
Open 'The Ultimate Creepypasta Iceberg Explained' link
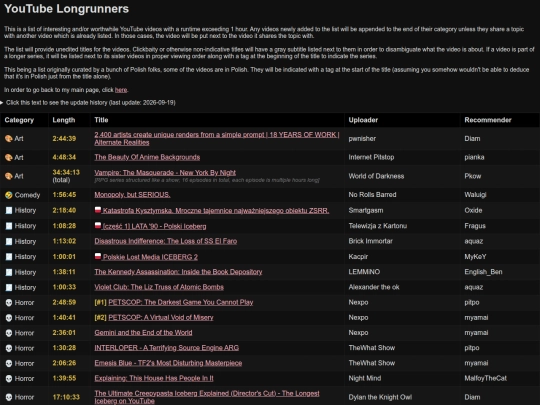[207, 397]
